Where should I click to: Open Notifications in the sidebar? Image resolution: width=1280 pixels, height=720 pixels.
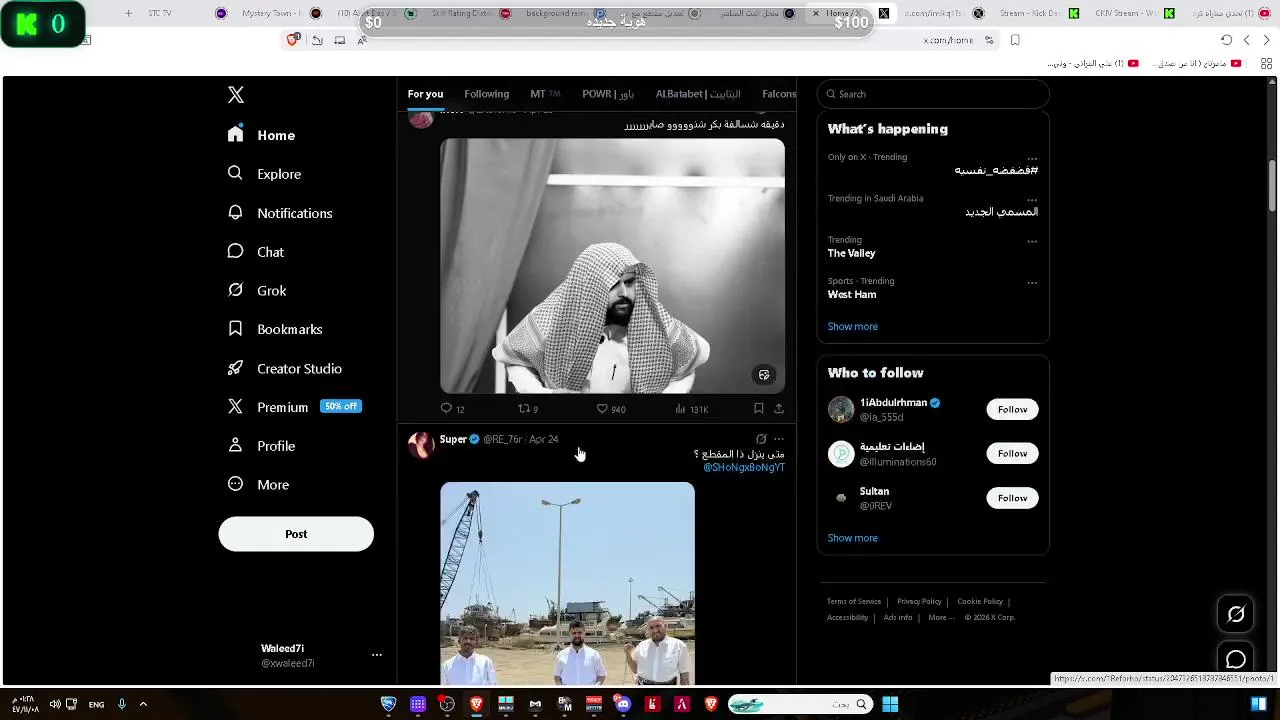click(x=280, y=213)
